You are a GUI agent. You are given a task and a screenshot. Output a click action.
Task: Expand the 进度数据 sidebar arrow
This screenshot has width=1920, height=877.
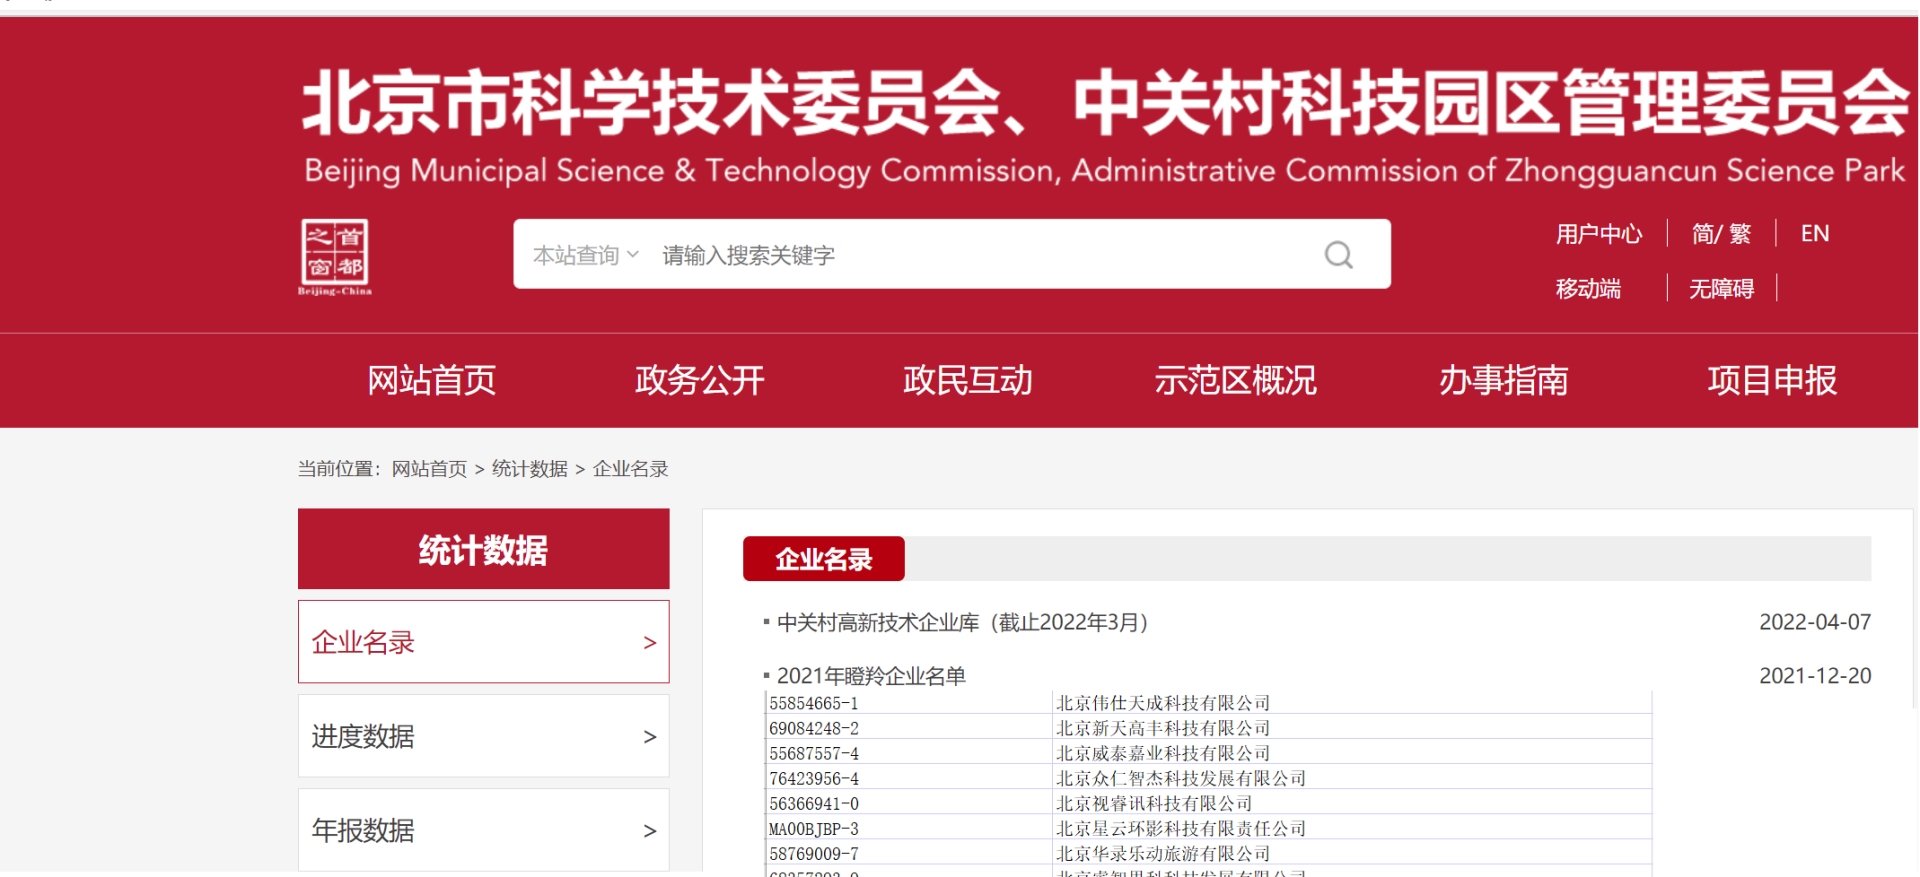point(649,736)
